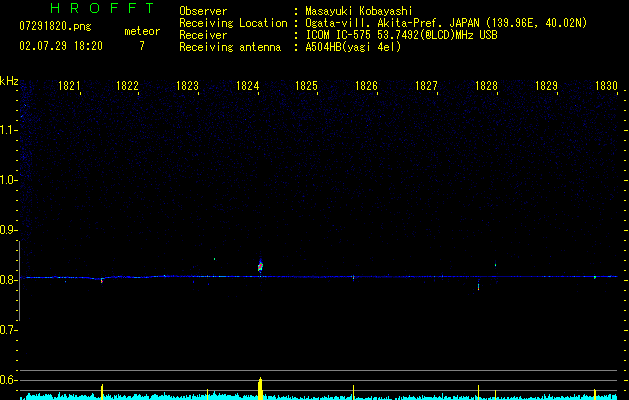Click the 0.8 frequency axis label
Screen dimensions: 629x400
click(9, 280)
